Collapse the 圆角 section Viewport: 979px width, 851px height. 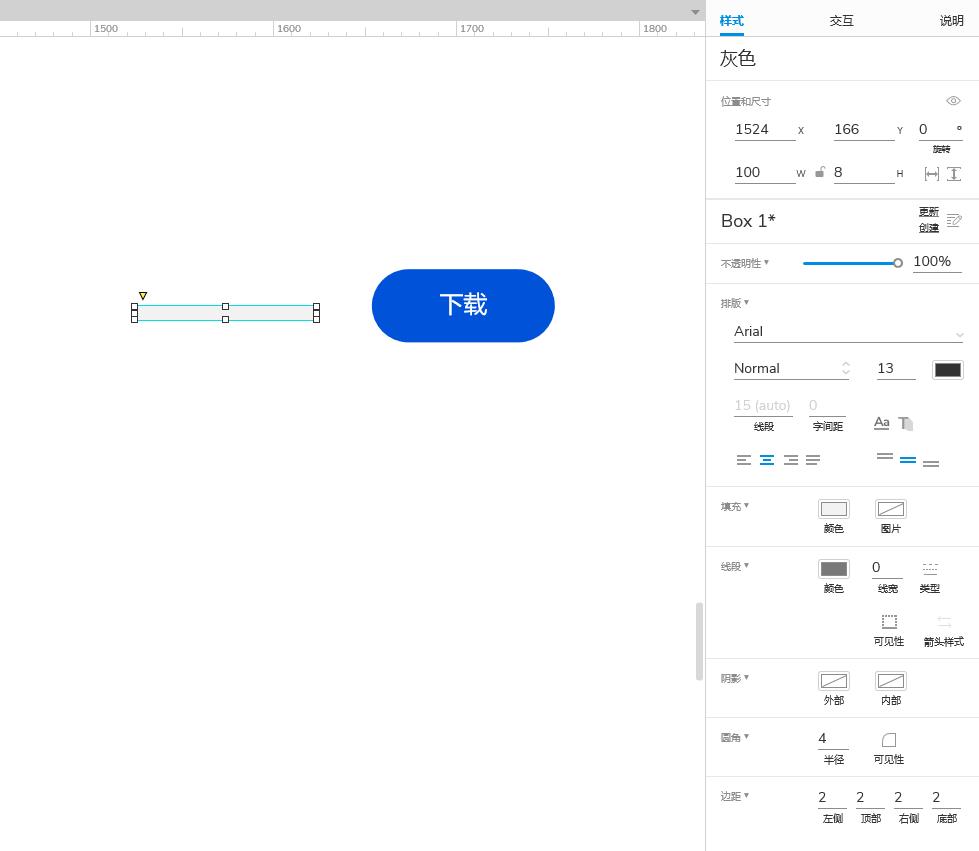tap(735, 737)
